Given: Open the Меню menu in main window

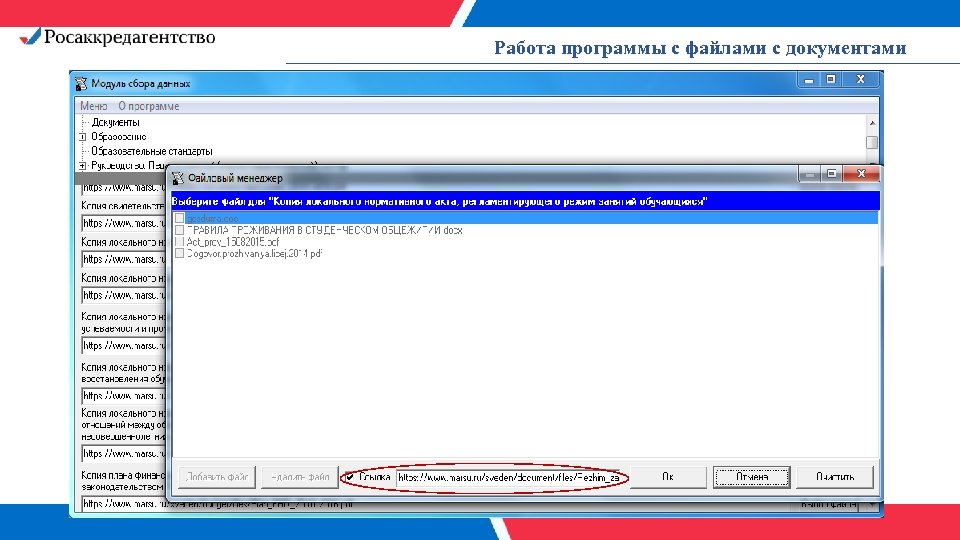Looking at the screenshot, I should tap(93, 106).
